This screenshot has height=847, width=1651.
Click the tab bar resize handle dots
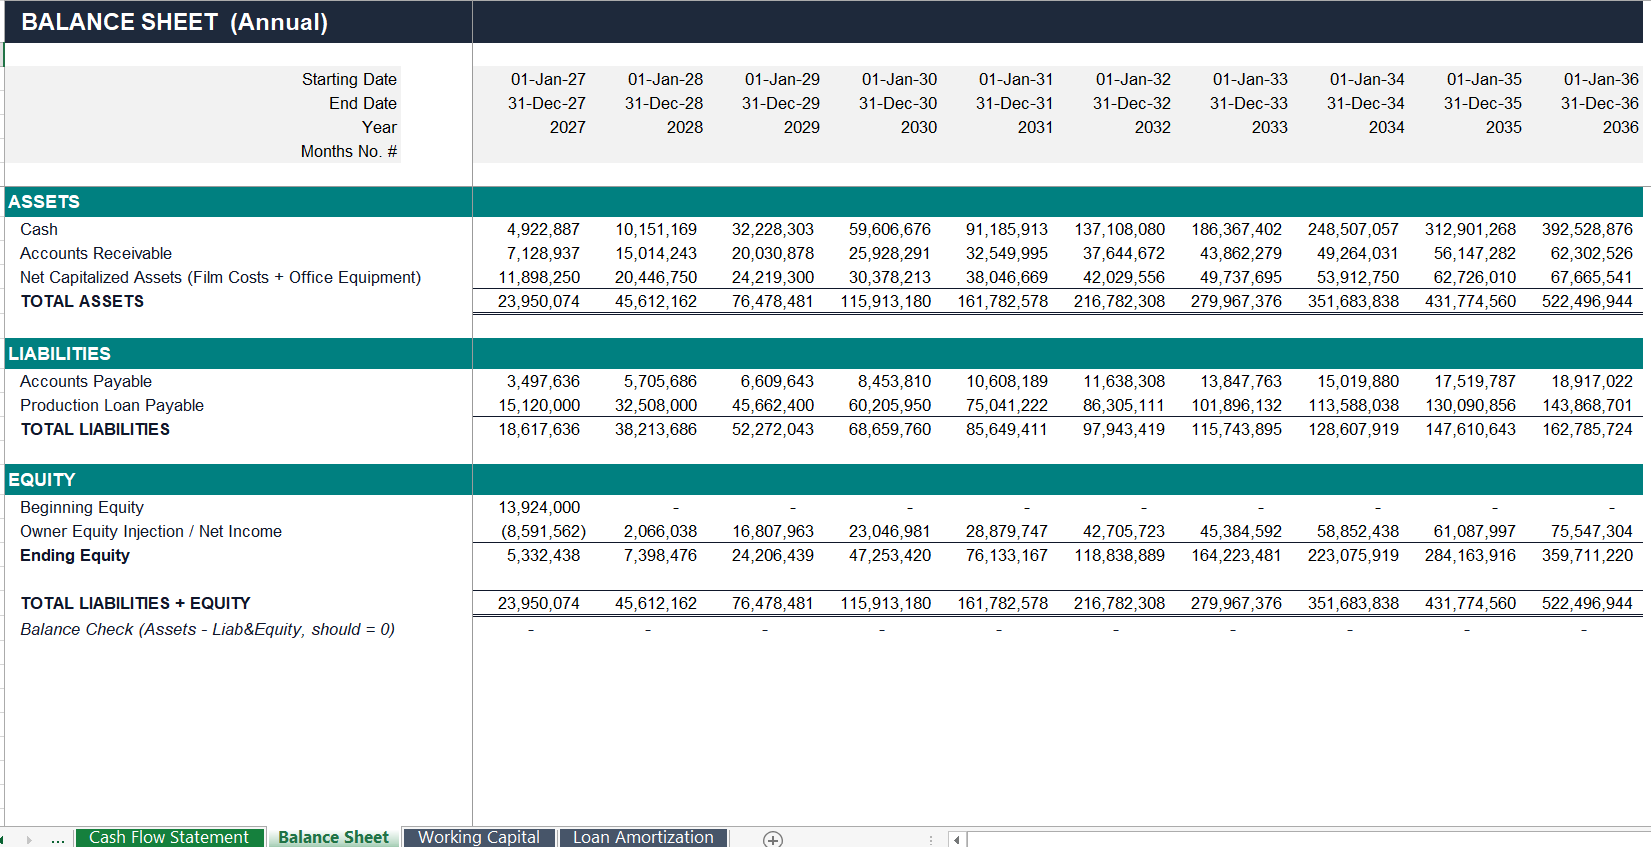[x=931, y=839]
